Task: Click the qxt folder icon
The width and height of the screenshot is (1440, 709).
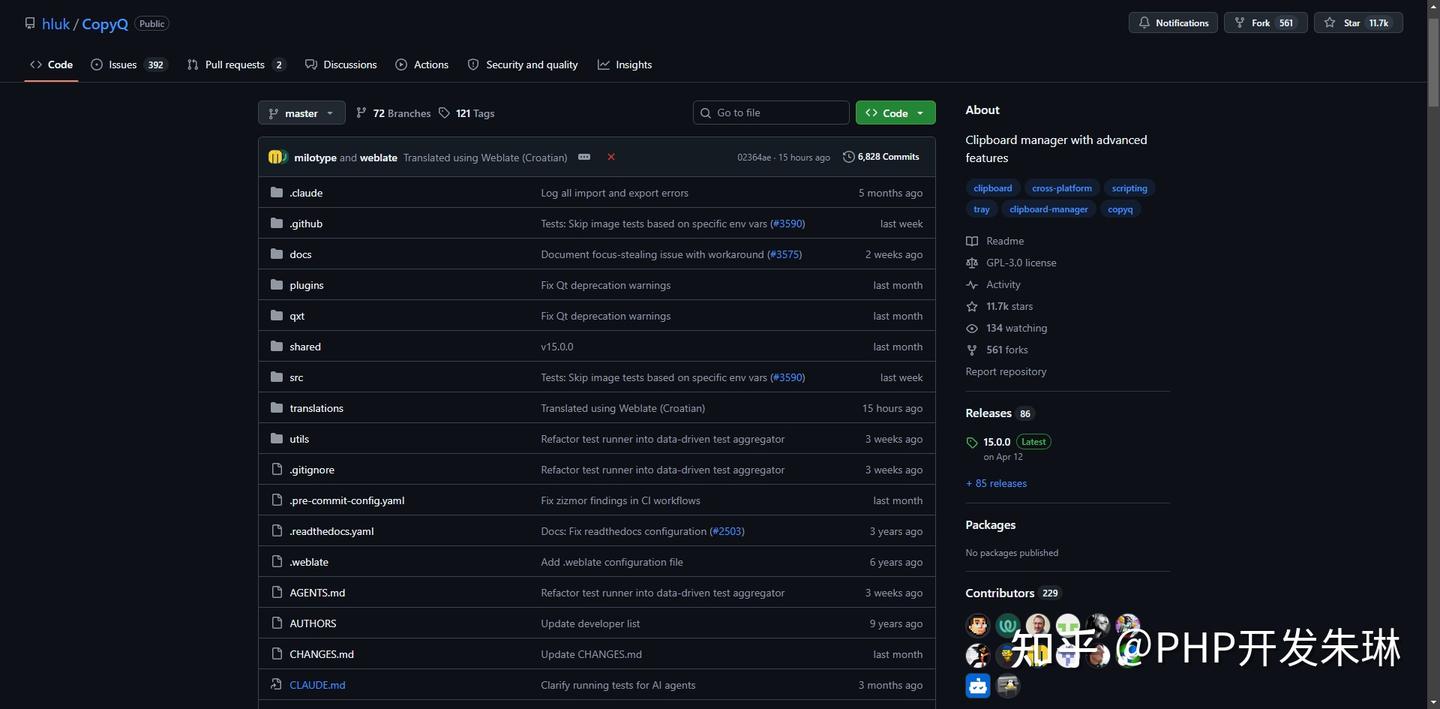Action: (x=277, y=316)
